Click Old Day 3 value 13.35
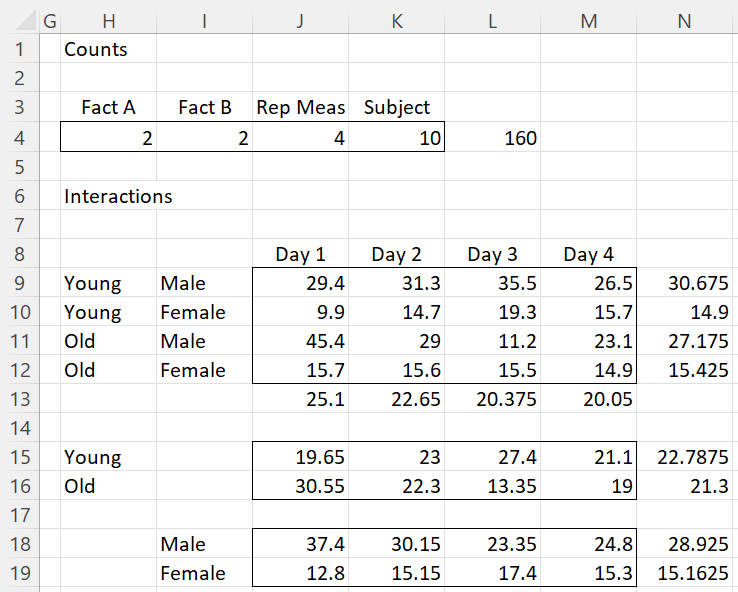Image resolution: width=738 pixels, height=592 pixels. [x=492, y=486]
